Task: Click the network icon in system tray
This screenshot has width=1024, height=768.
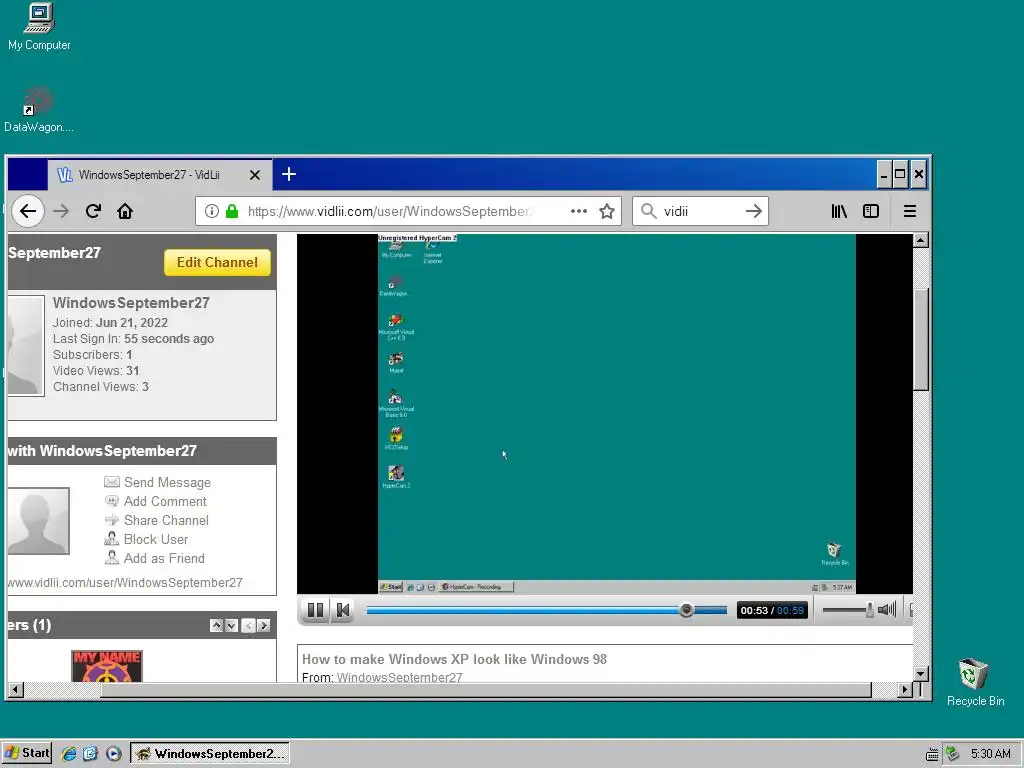Action: click(952, 754)
